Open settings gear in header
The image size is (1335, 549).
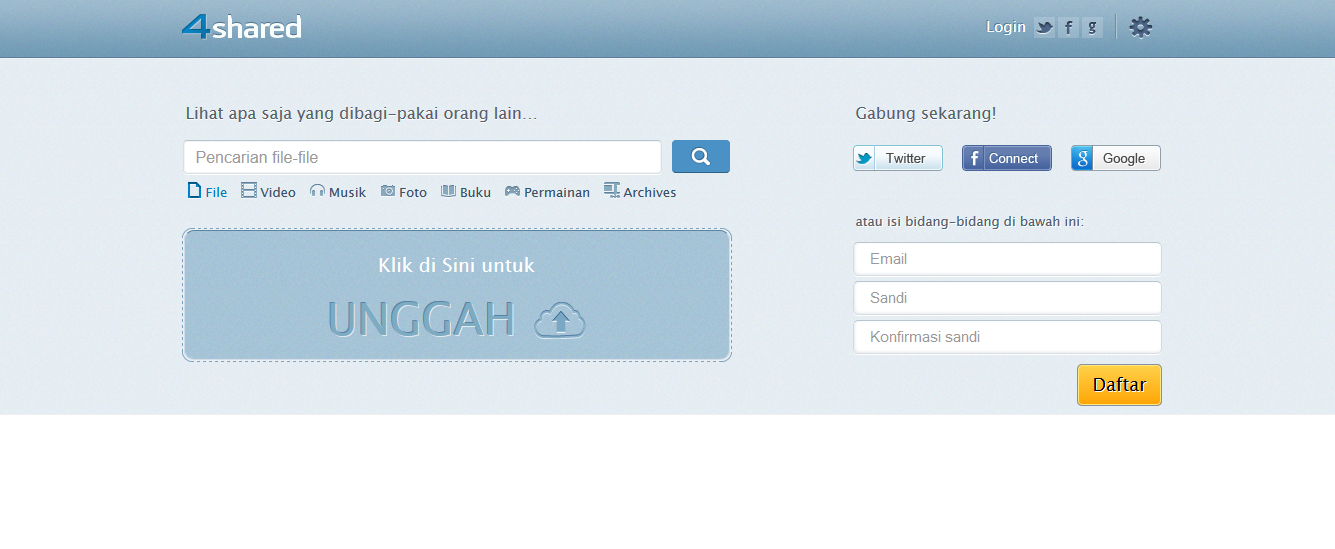(1141, 27)
